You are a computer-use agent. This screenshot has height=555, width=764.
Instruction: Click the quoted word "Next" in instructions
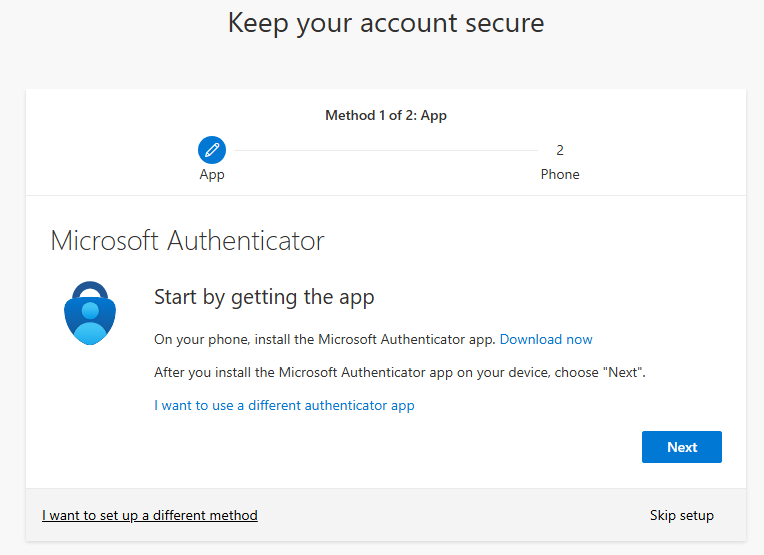[626, 372]
